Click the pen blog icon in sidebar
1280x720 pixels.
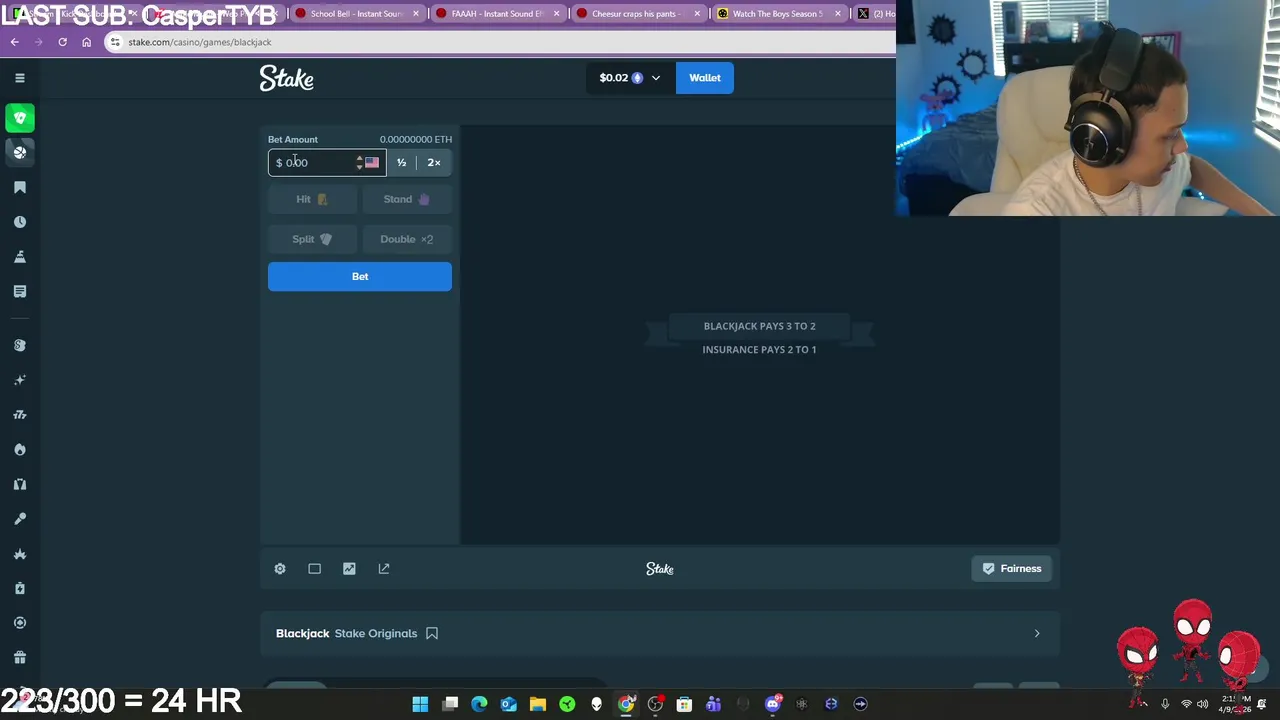coord(20,519)
